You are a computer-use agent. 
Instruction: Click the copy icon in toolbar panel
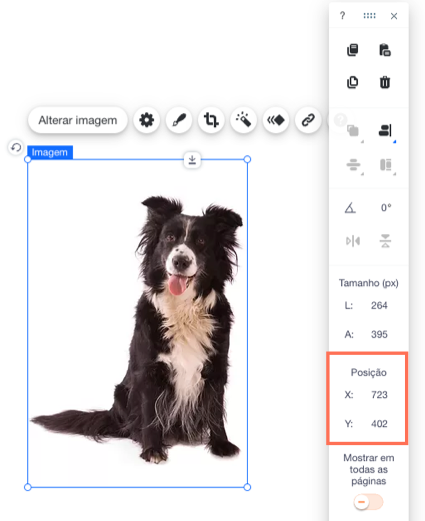click(x=353, y=50)
